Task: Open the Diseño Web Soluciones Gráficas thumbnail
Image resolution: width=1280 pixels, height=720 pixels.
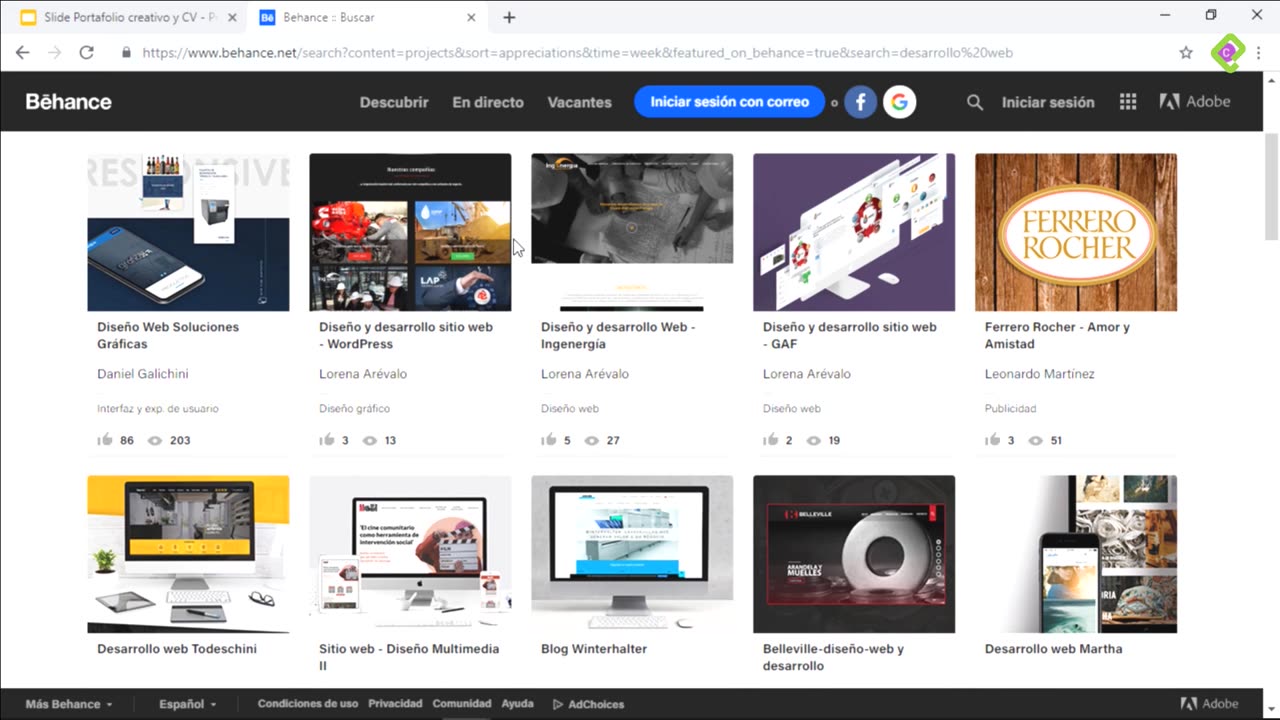Action: (x=188, y=232)
